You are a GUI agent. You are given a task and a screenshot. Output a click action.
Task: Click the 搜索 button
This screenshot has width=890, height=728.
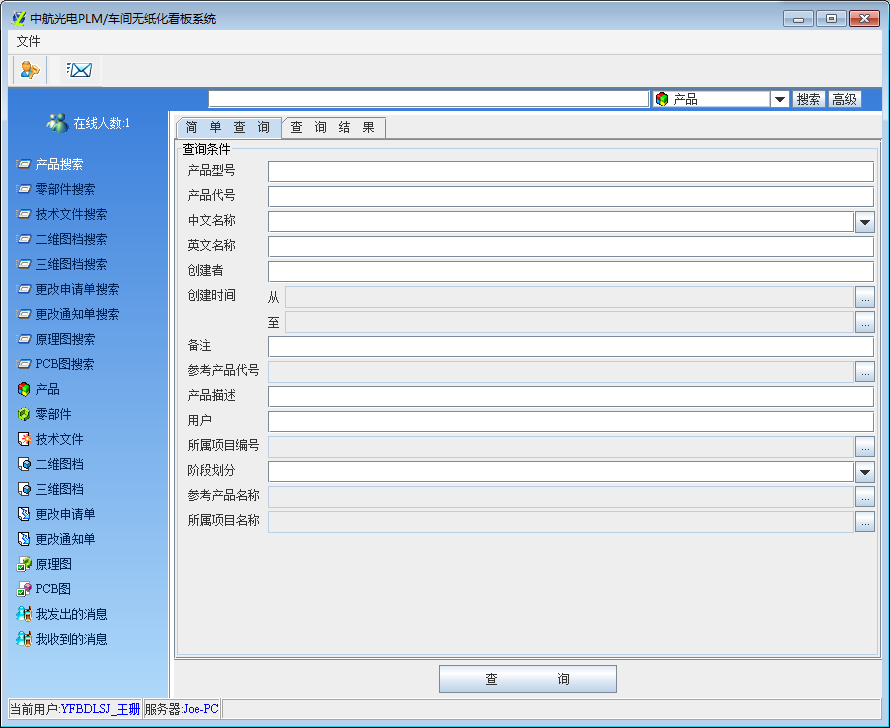[x=808, y=99]
